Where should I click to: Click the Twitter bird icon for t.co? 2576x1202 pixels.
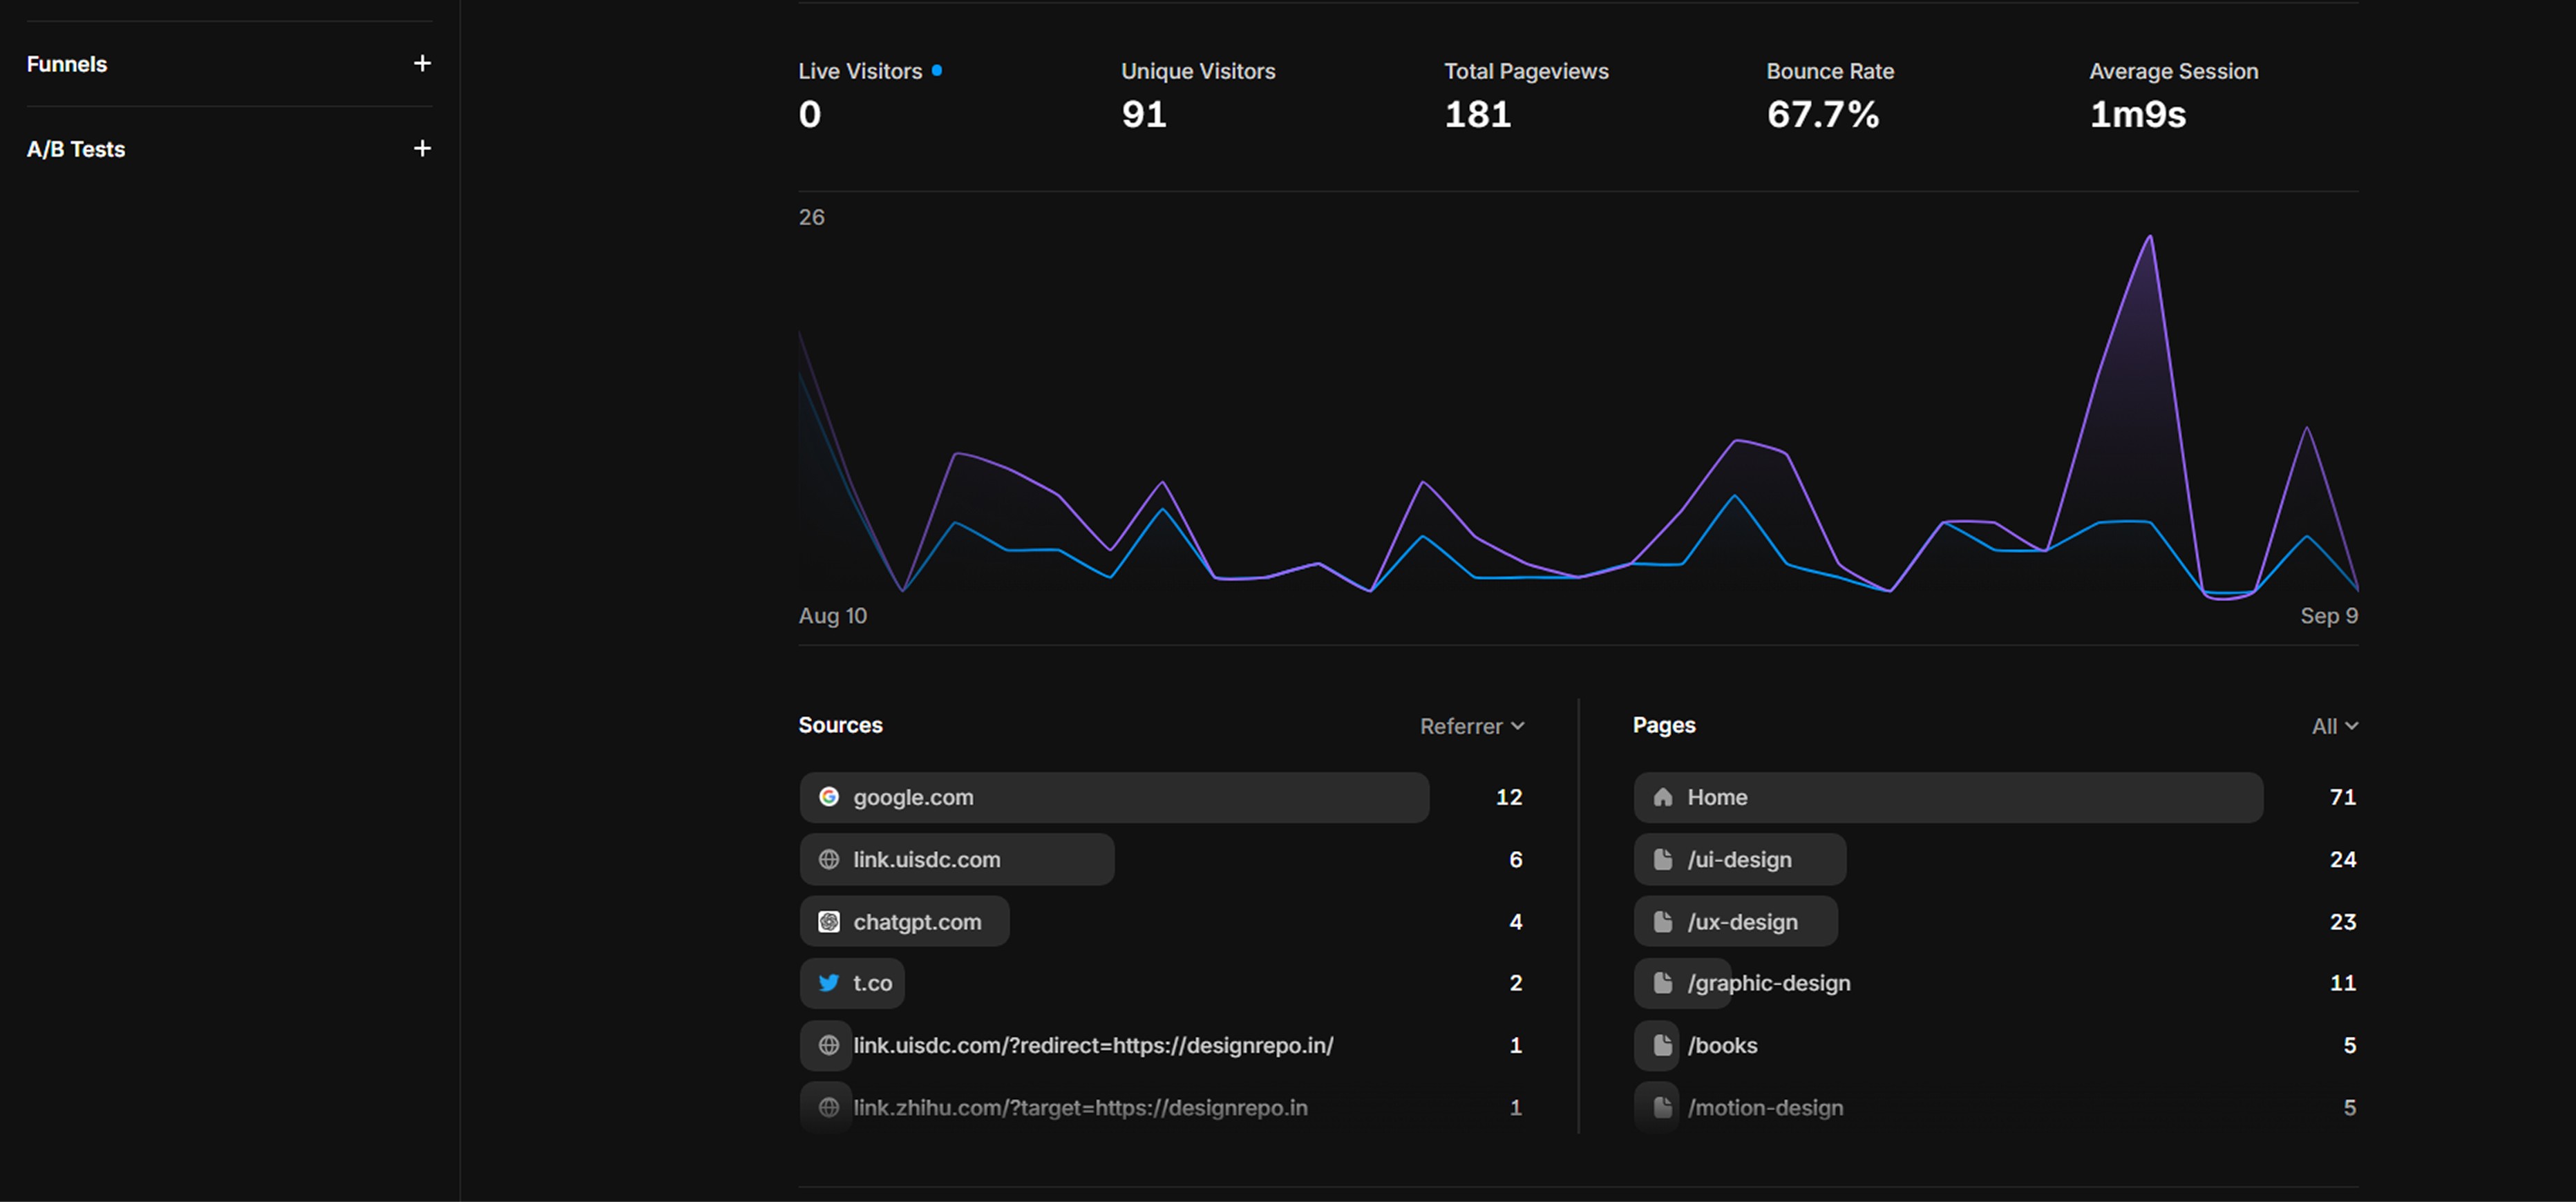[x=828, y=983]
